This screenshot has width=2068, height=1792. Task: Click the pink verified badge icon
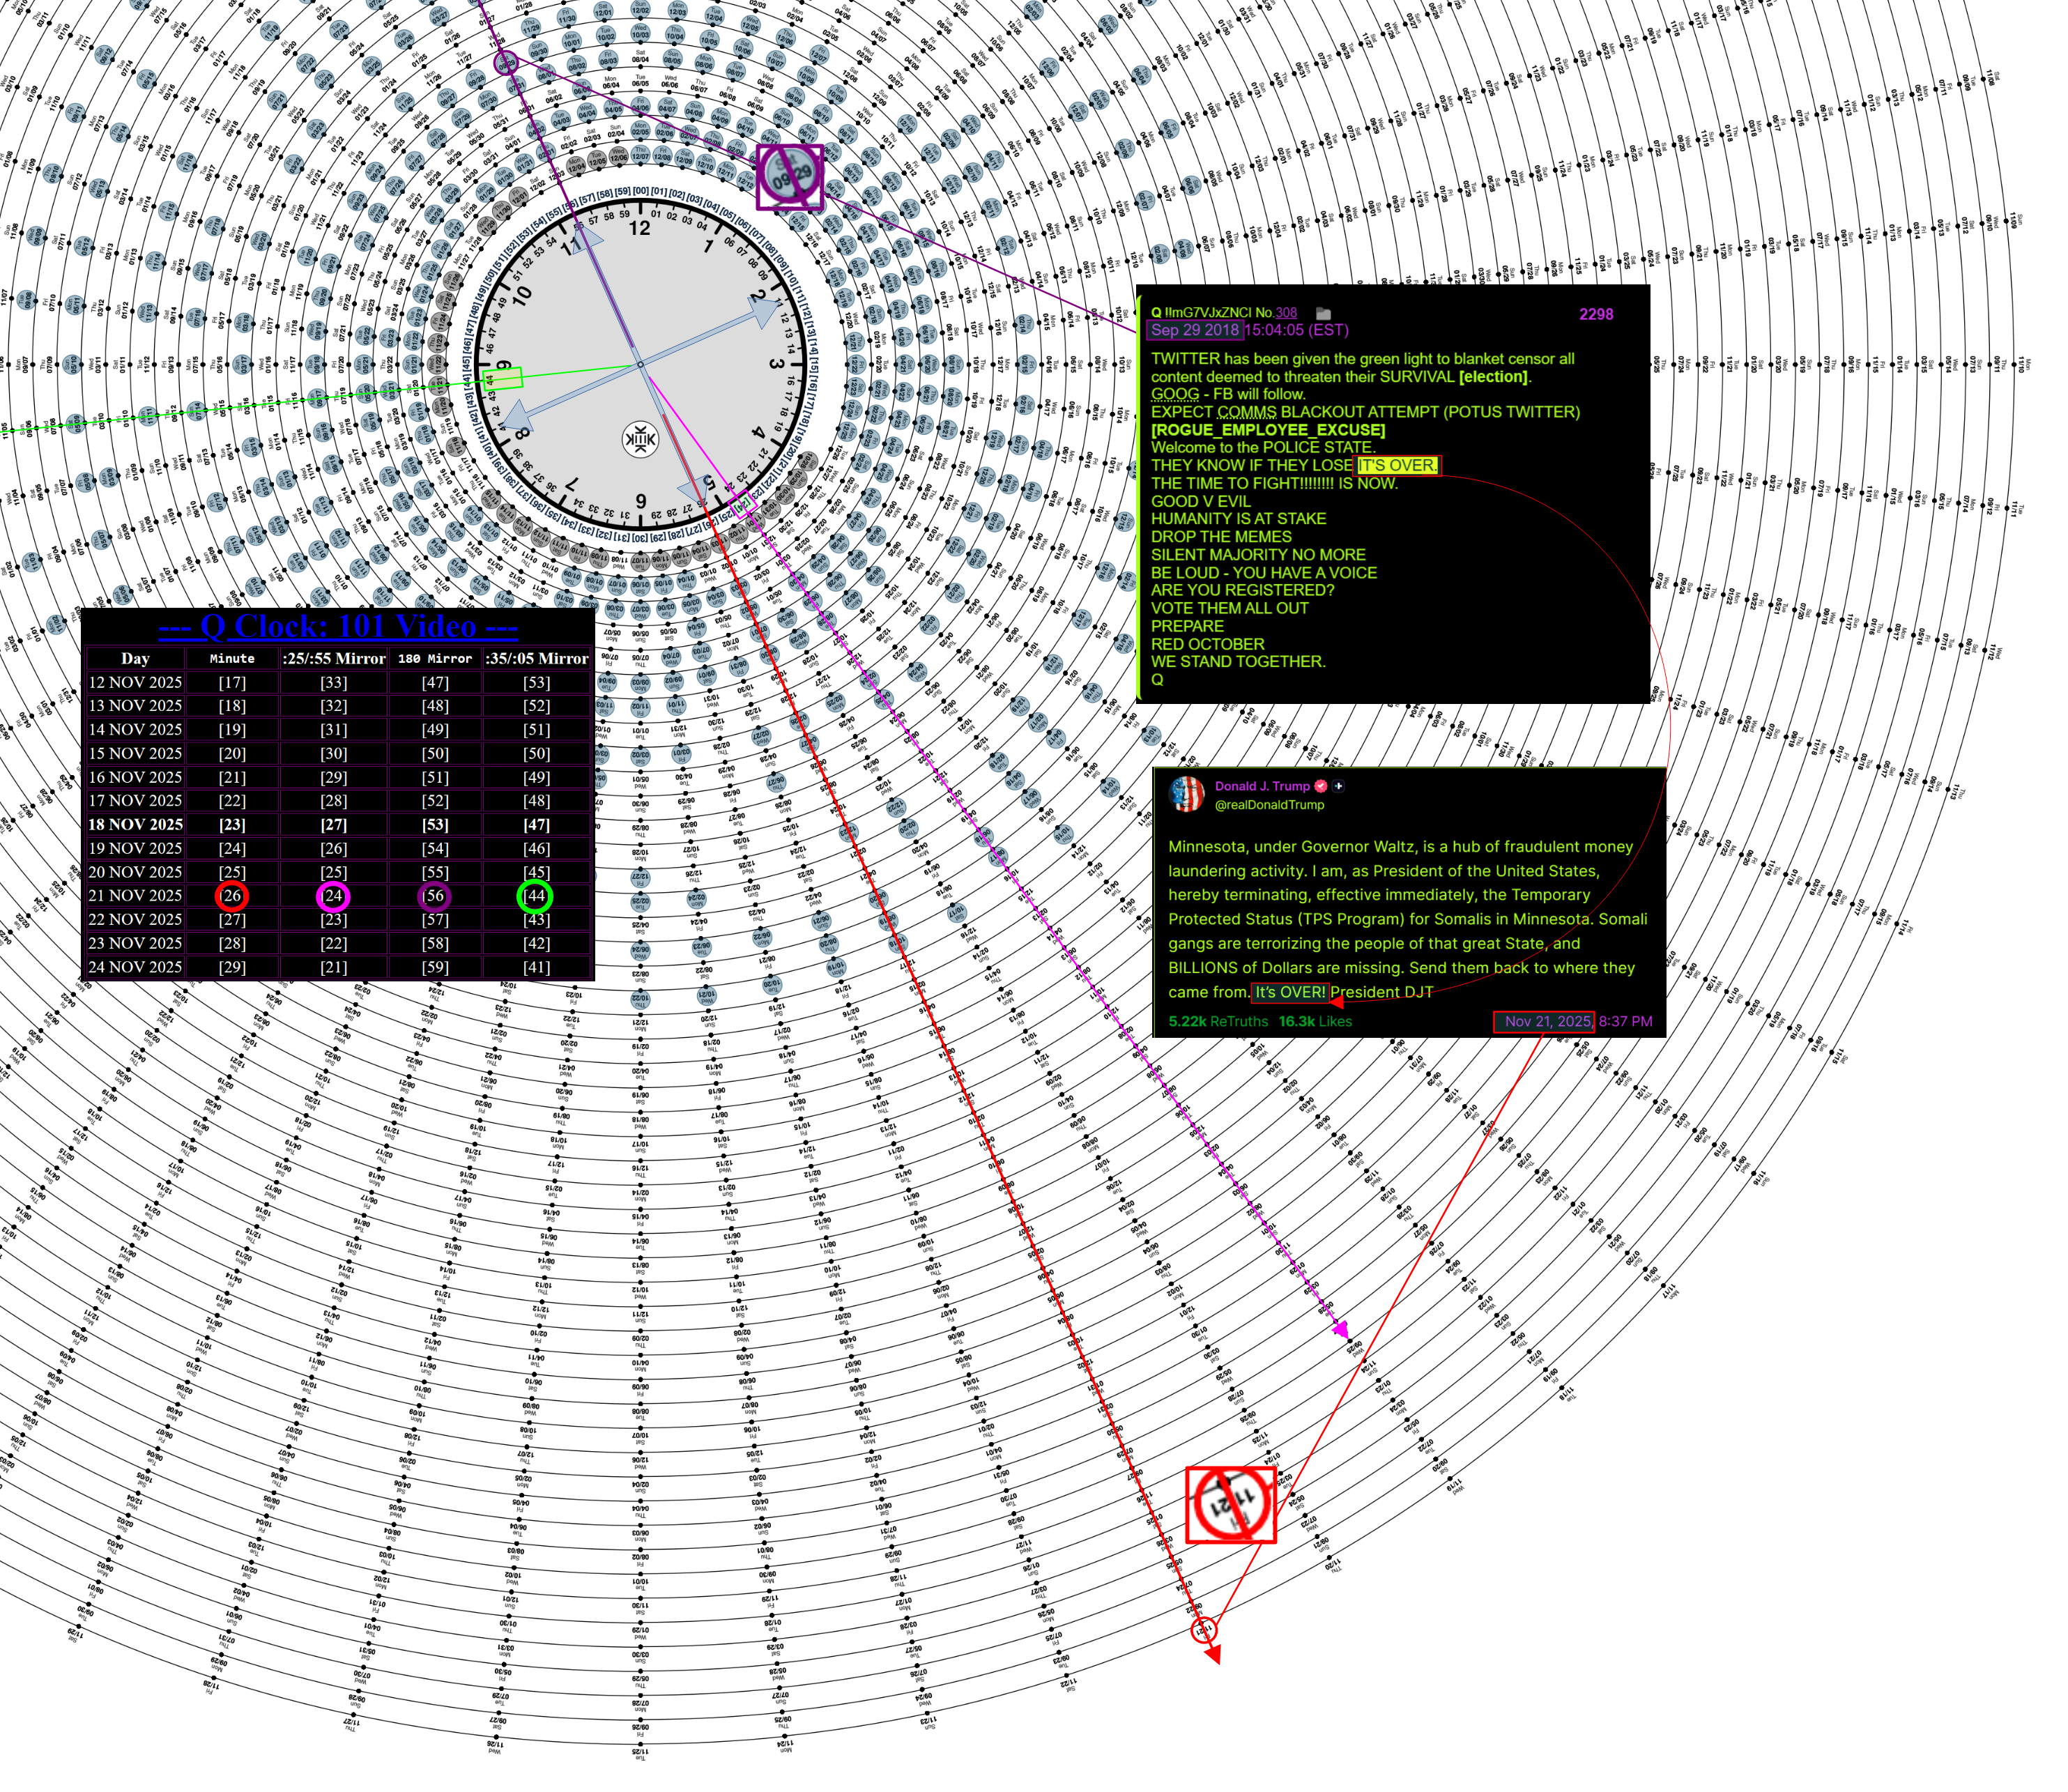click(x=1321, y=786)
